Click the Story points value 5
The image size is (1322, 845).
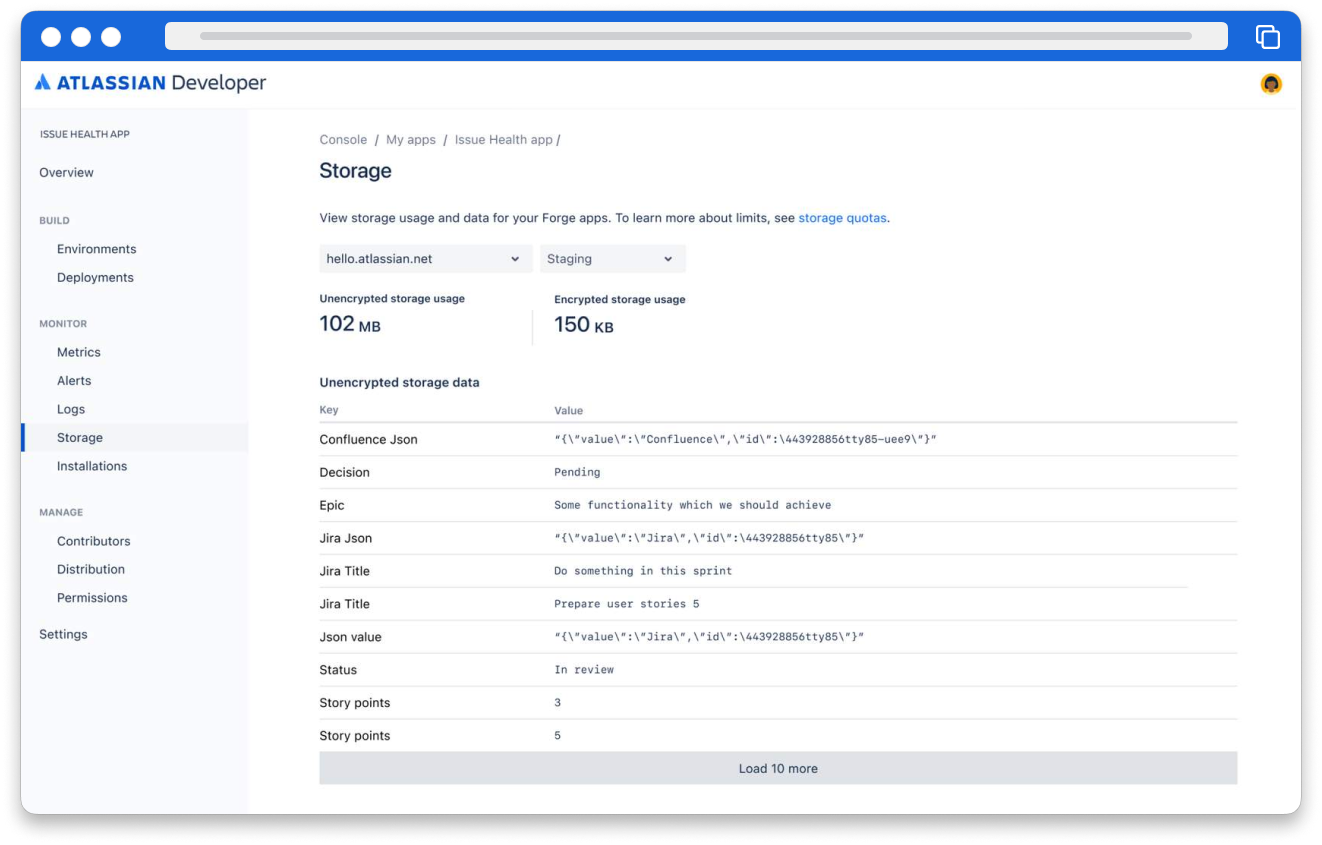[x=558, y=736]
